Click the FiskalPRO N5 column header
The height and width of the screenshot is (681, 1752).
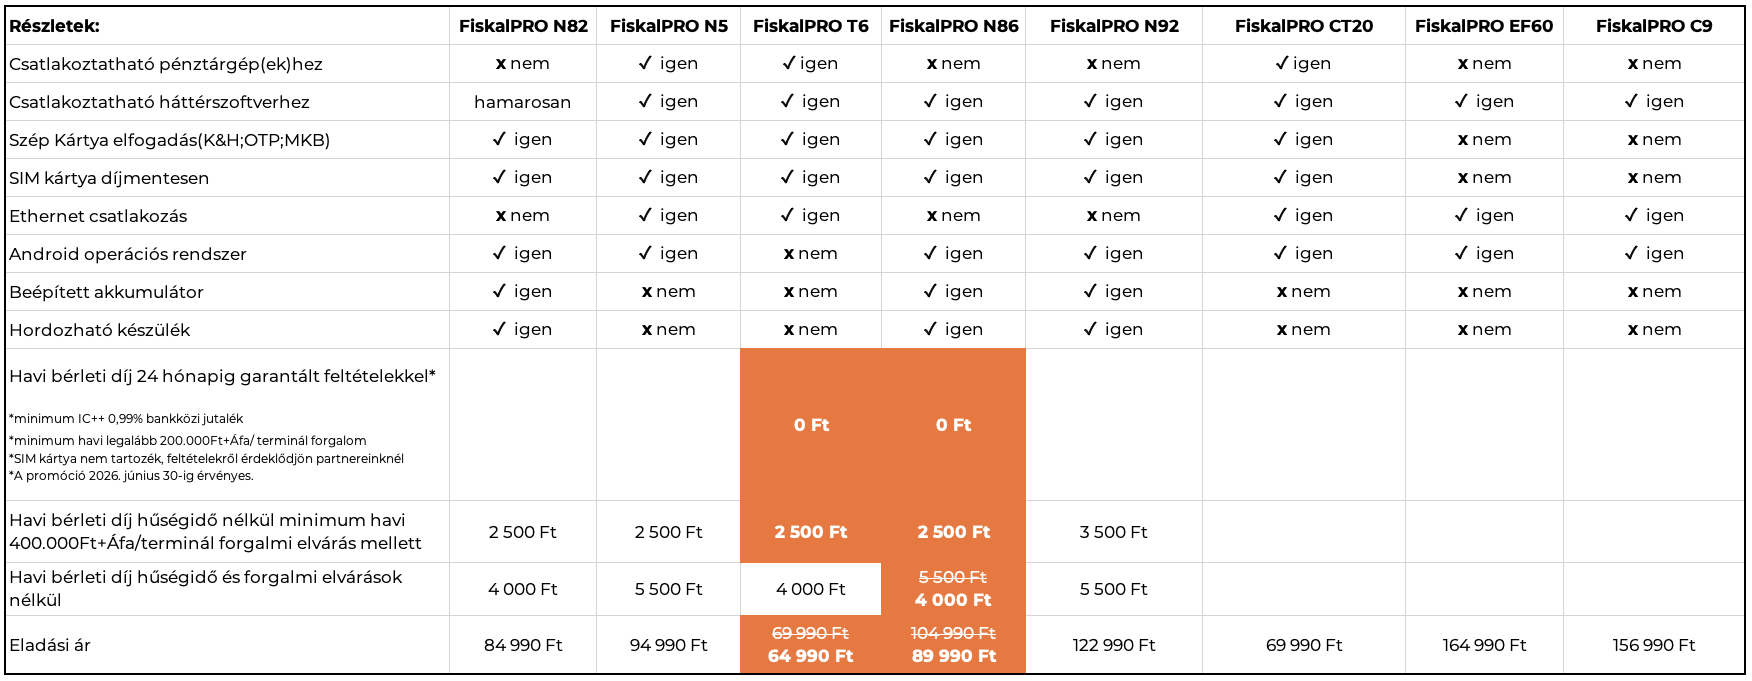pos(668,26)
